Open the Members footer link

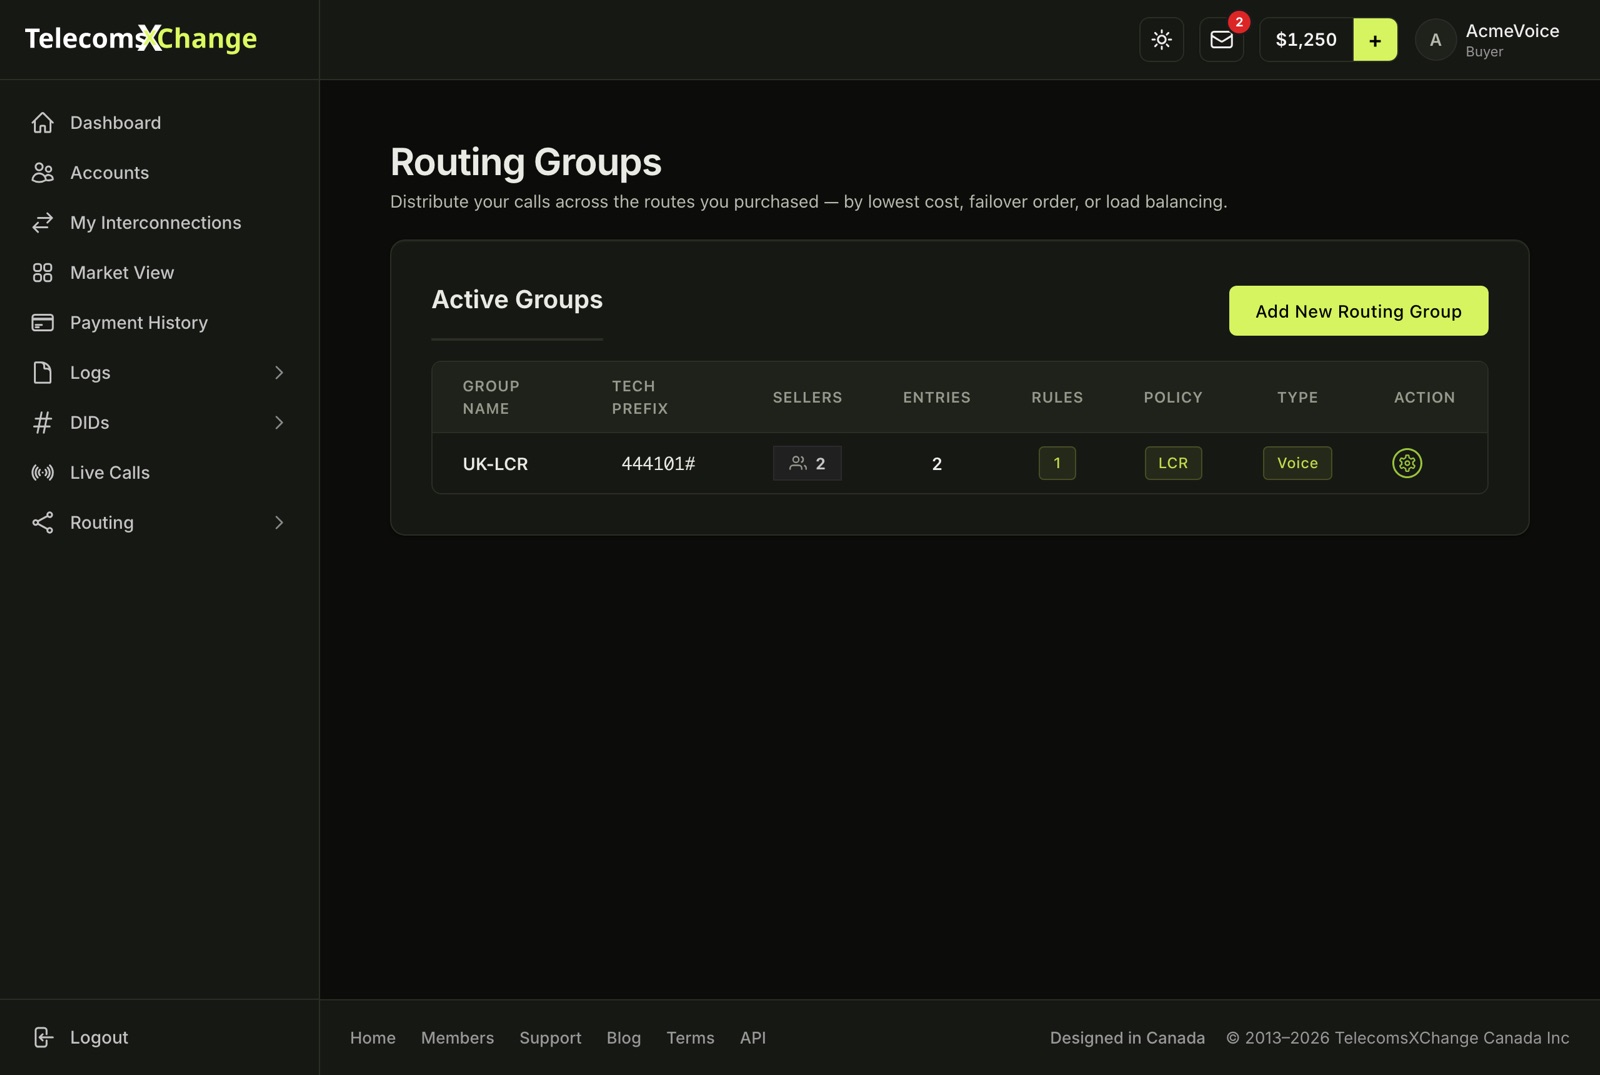click(x=457, y=1038)
